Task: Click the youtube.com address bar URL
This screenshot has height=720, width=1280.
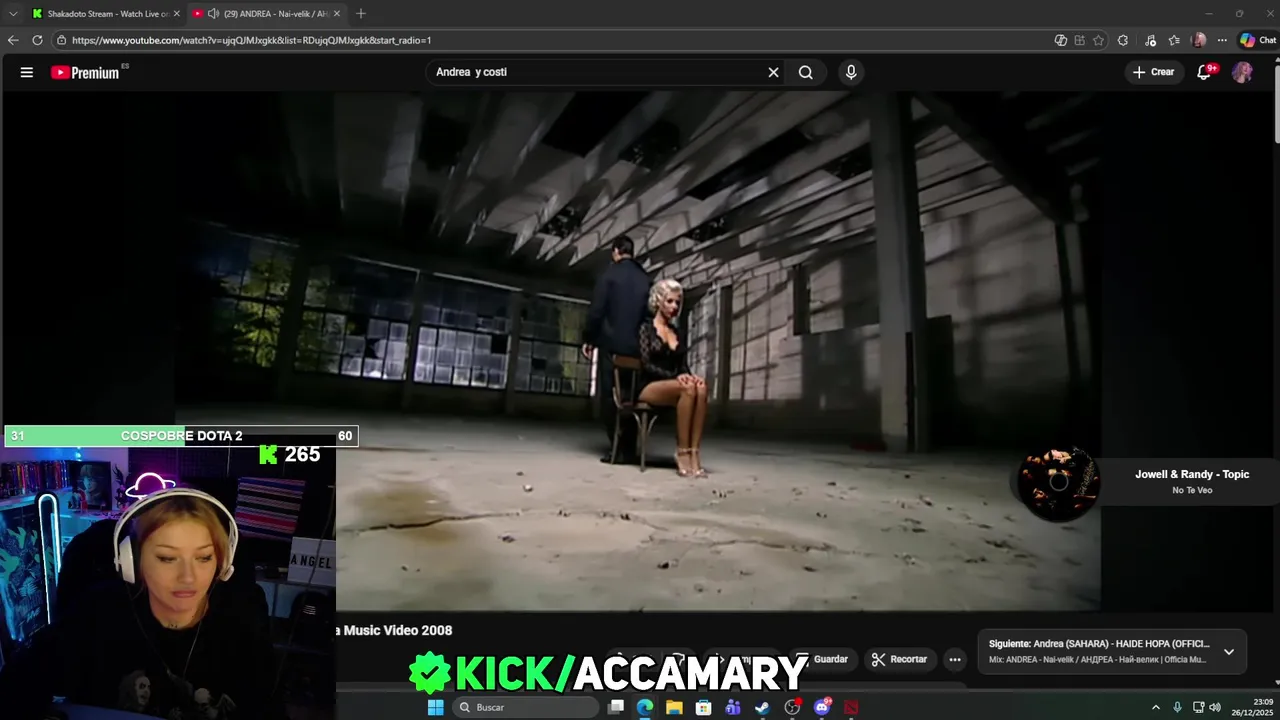Action: pyautogui.click(x=251, y=40)
